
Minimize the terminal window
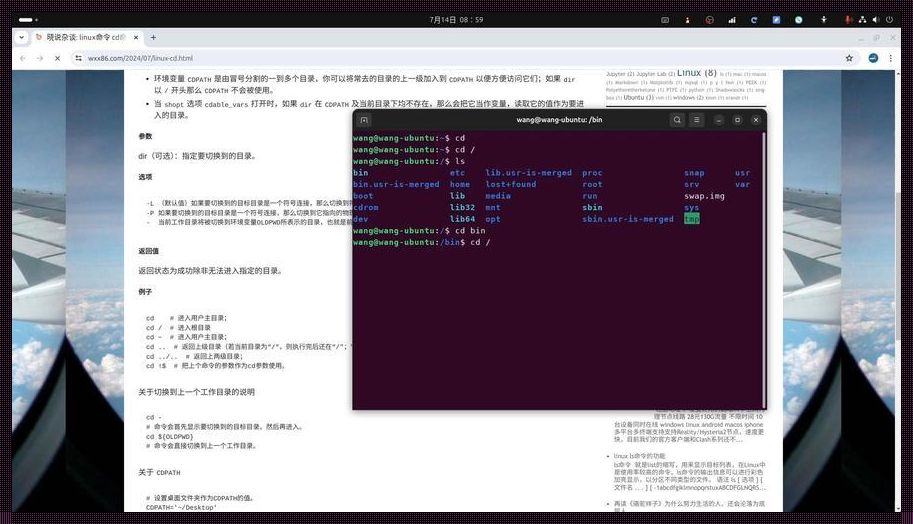[x=719, y=120]
